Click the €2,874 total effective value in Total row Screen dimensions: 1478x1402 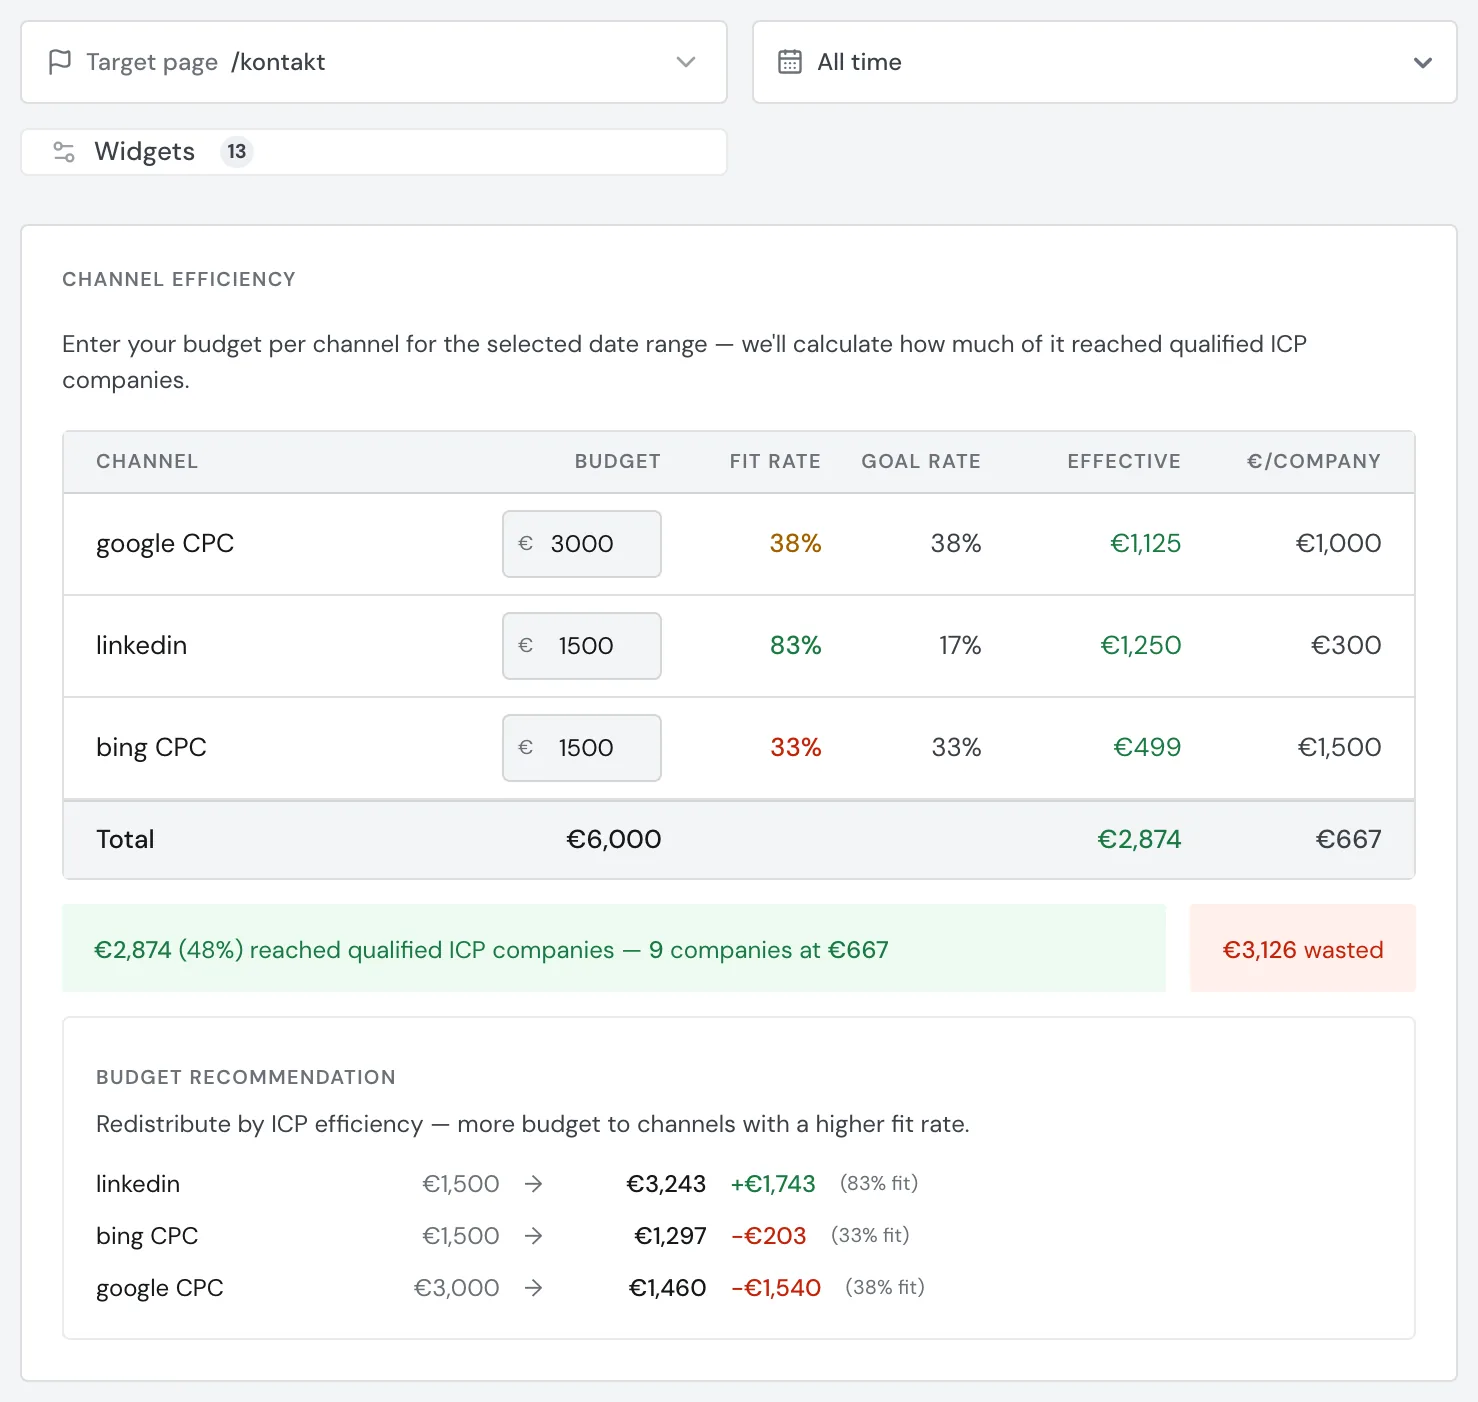(1139, 840)
